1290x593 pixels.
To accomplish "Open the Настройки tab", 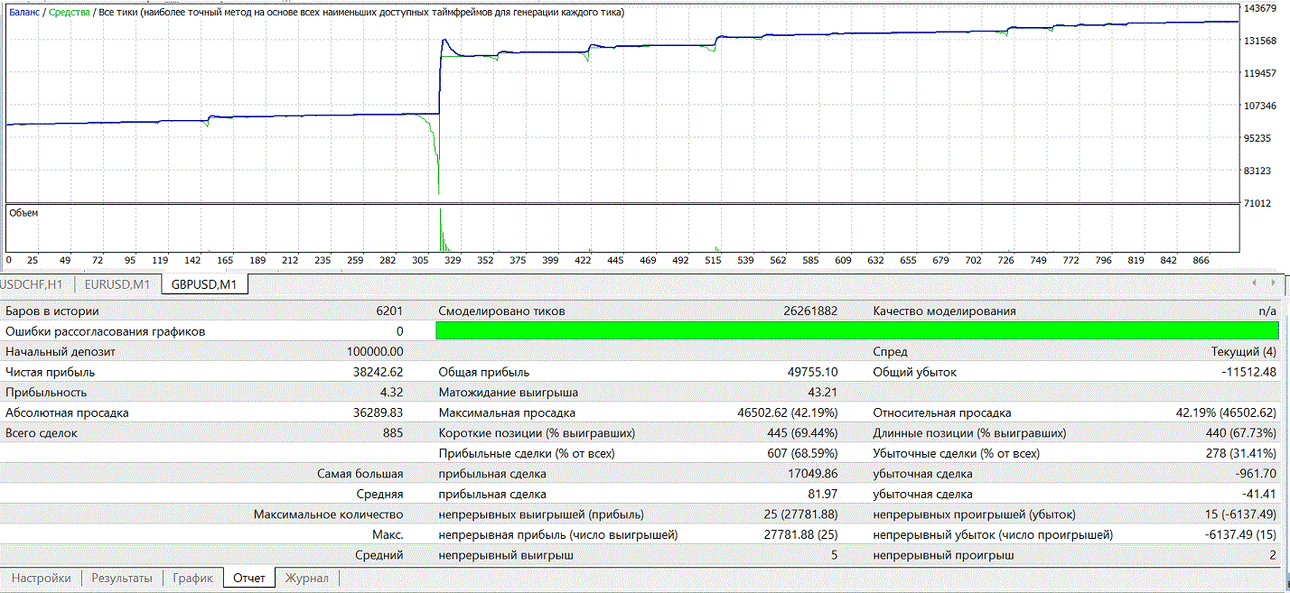I will 41,578.
